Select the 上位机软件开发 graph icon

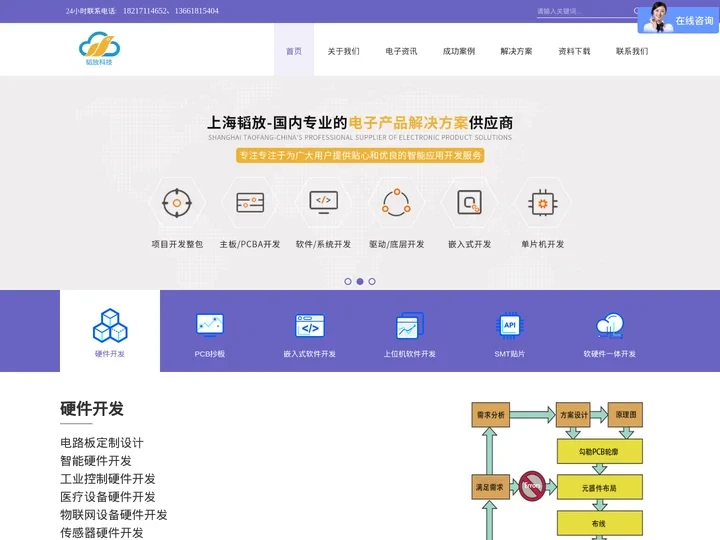pos(410,326)
